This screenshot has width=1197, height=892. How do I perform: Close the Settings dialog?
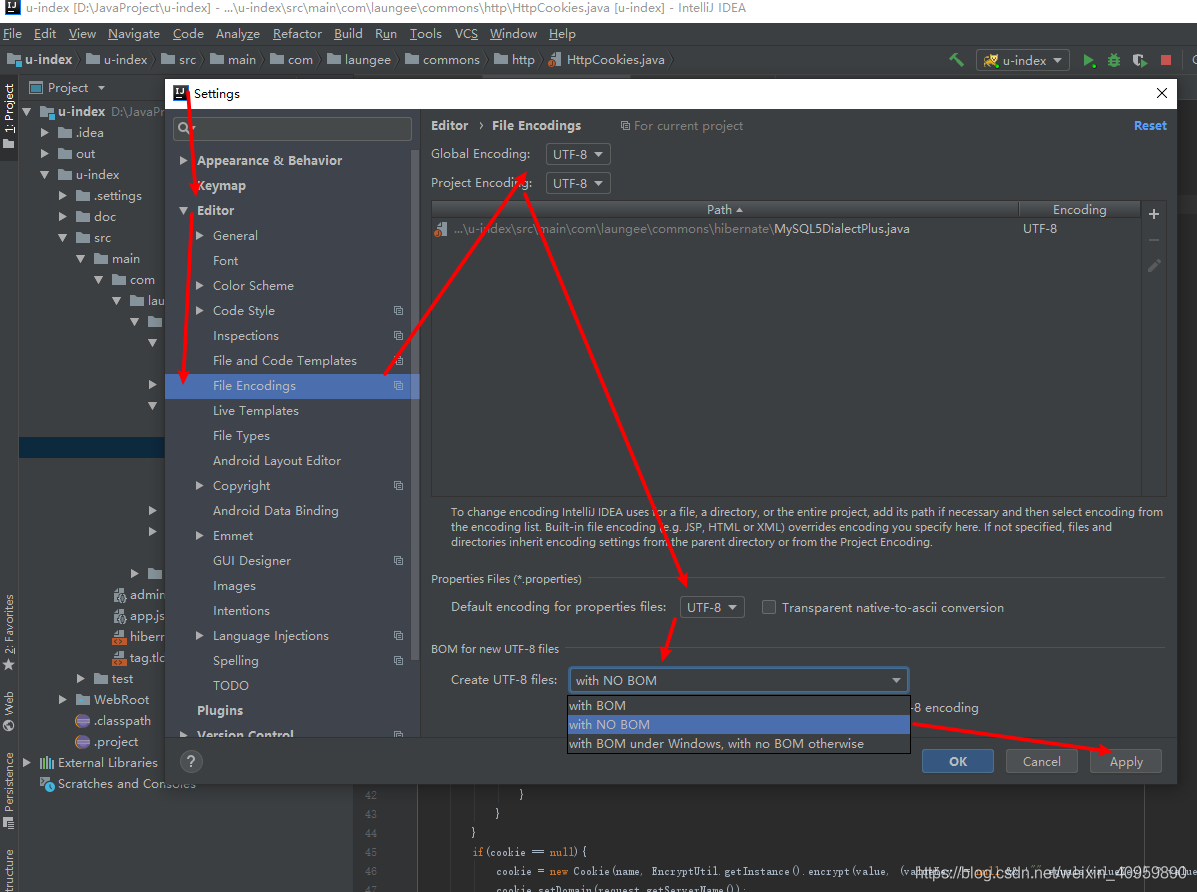point(1161,93)
